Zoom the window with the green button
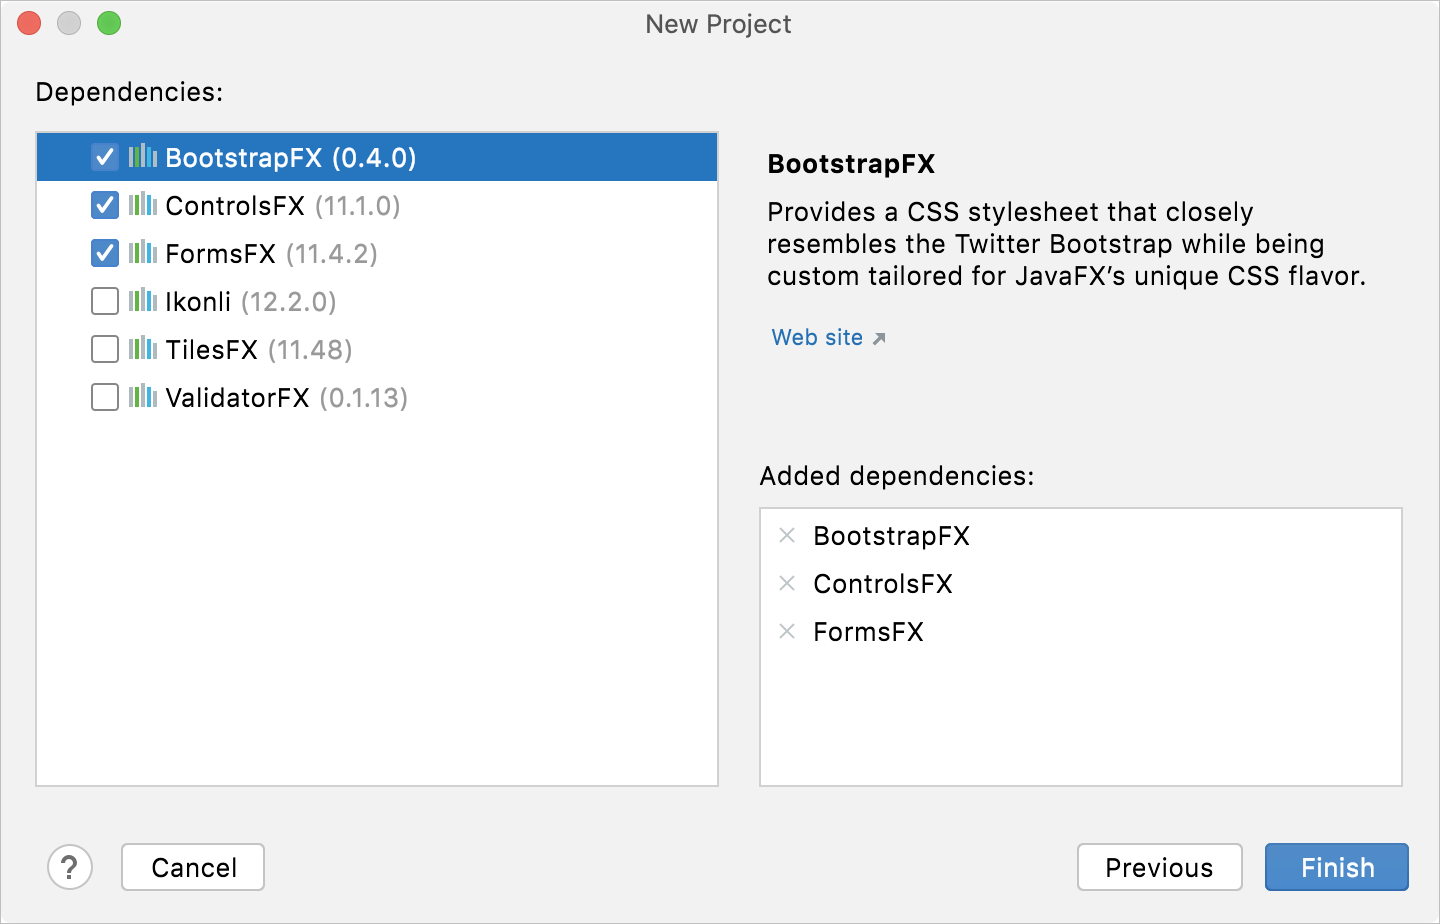The height and width of the screenshot is (924, 1440). [x=109, y=23]
